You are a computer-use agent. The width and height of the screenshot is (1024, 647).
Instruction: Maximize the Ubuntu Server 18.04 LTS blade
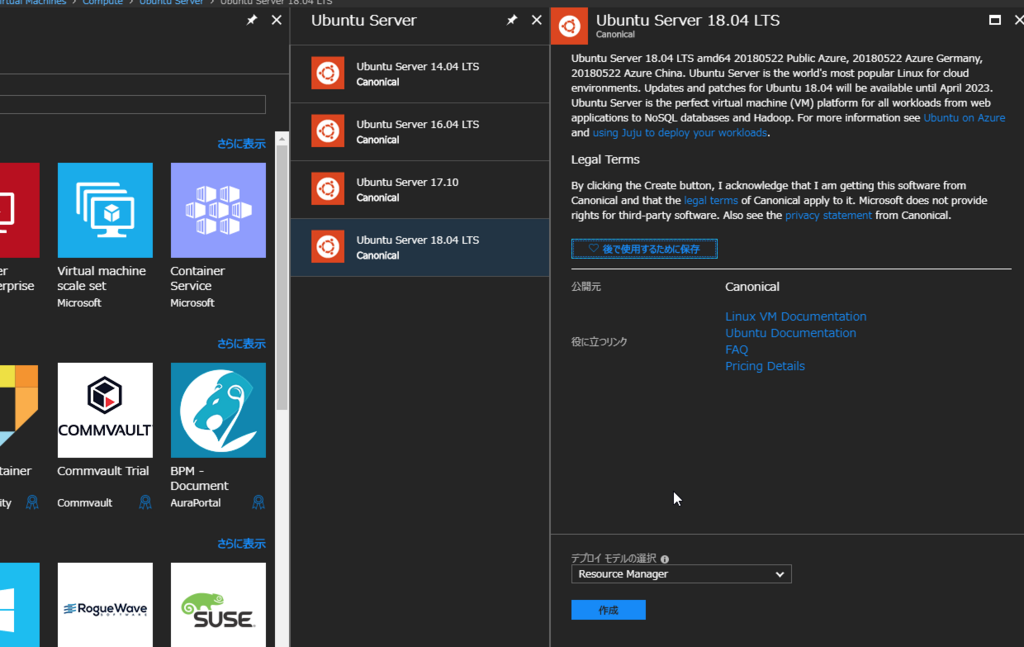coord(995,20)
